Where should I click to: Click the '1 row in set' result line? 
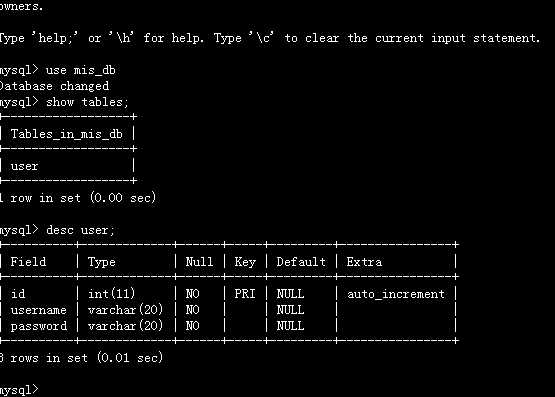coord(78,197)
